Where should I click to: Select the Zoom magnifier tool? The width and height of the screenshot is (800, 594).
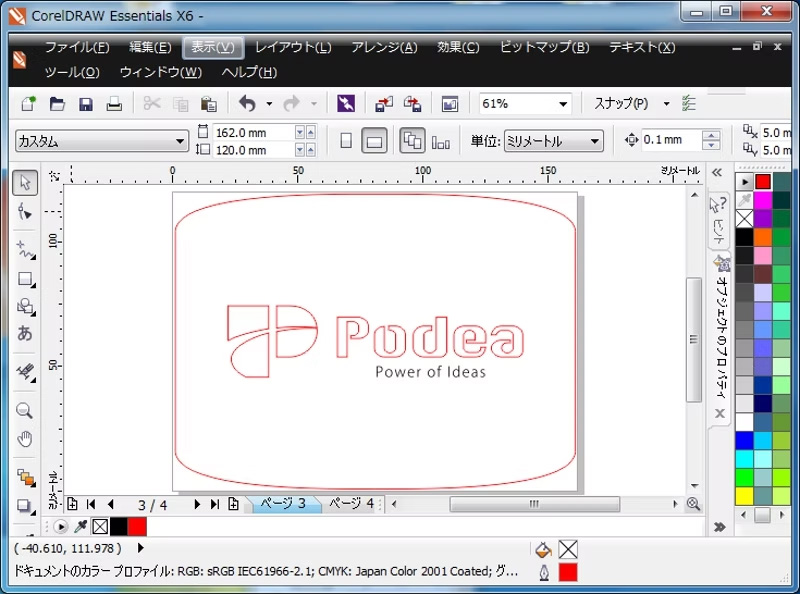25,410
